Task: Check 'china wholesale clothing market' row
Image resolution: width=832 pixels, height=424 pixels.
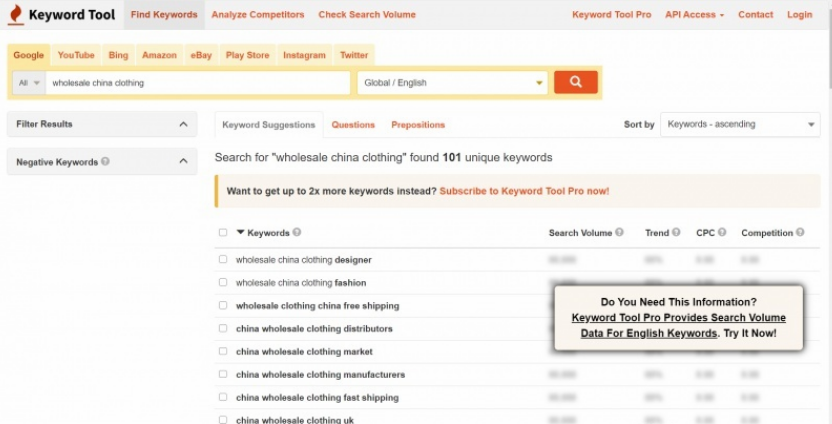Action: coord(223,351)
